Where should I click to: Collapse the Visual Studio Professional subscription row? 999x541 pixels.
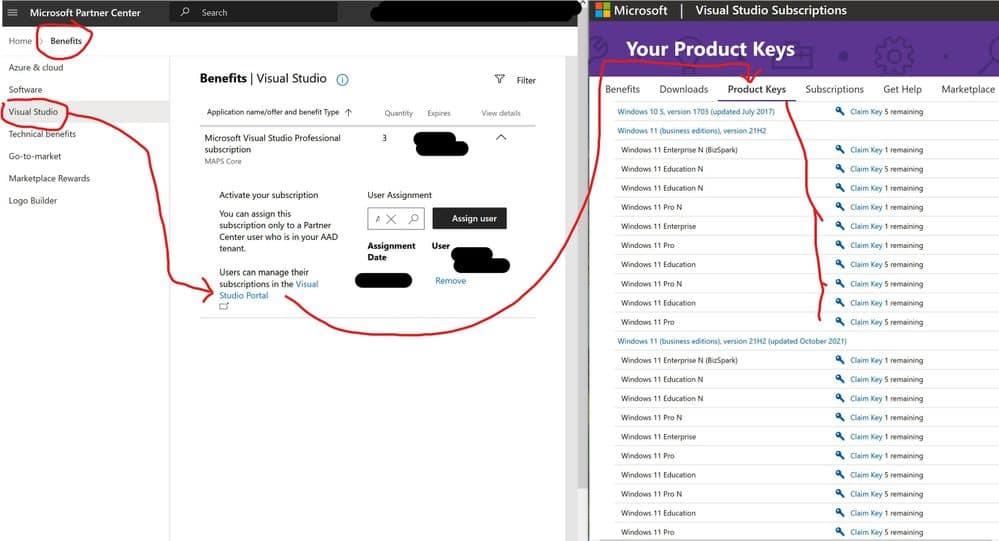[501, 138]
